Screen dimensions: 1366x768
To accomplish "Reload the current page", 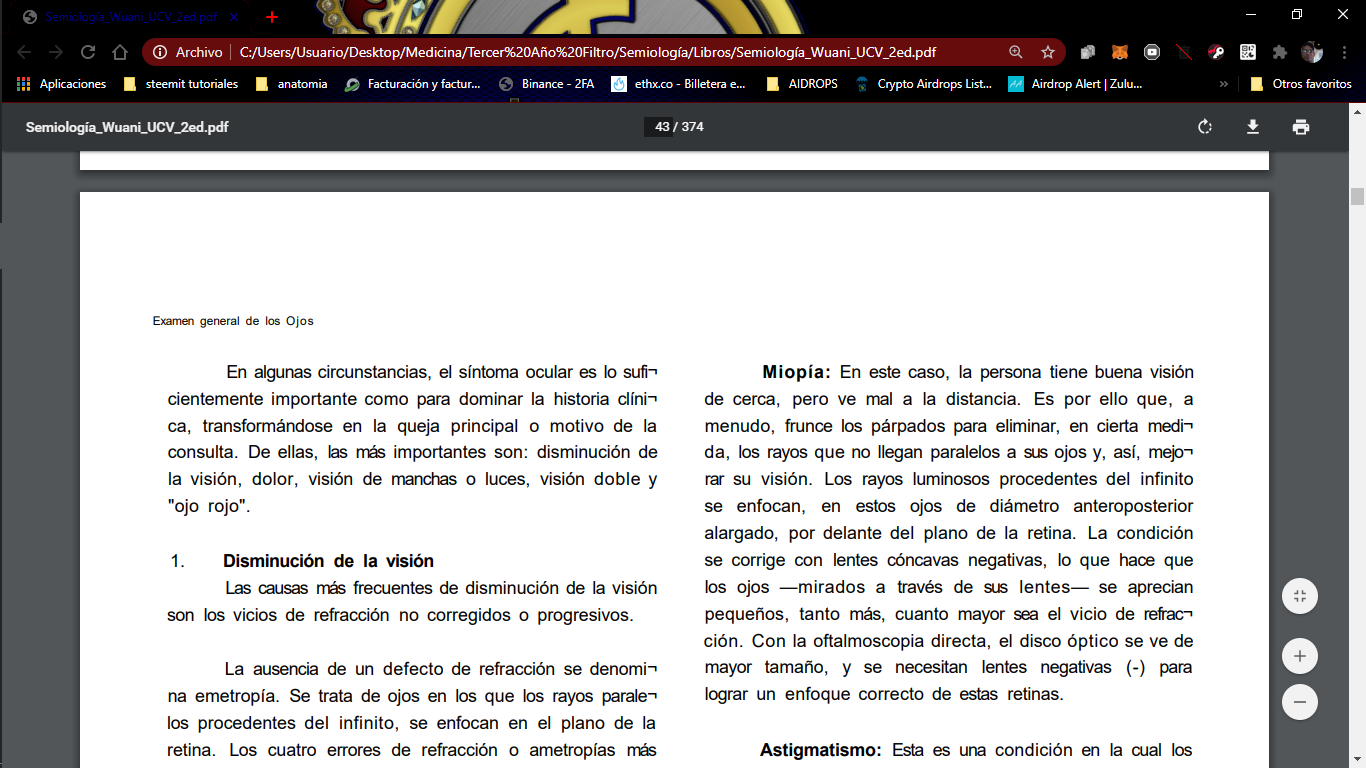I will click(88, 52).
